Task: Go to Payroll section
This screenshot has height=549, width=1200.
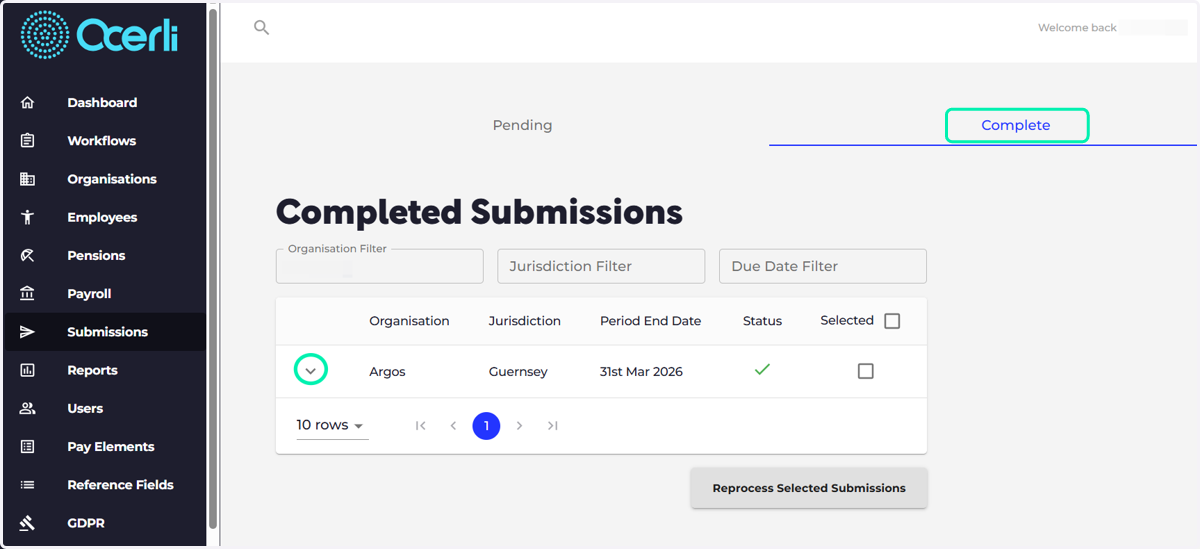Action: (89, 293)
